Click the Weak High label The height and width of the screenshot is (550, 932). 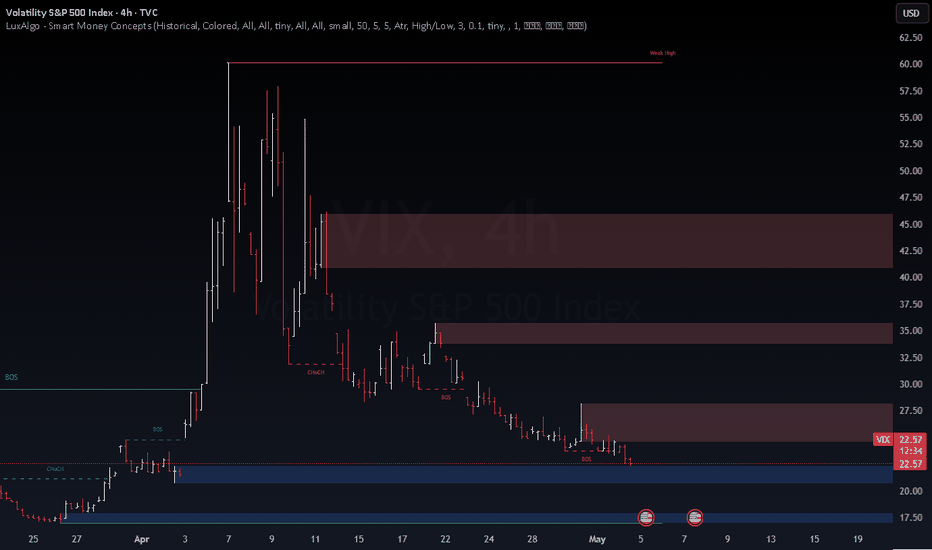[662, 53]
